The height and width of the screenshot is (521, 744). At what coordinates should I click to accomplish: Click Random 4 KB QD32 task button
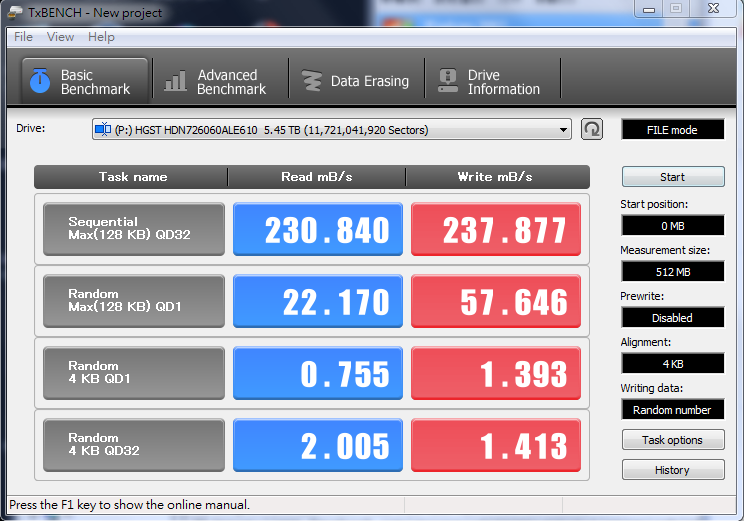click(x=134, y=445)
